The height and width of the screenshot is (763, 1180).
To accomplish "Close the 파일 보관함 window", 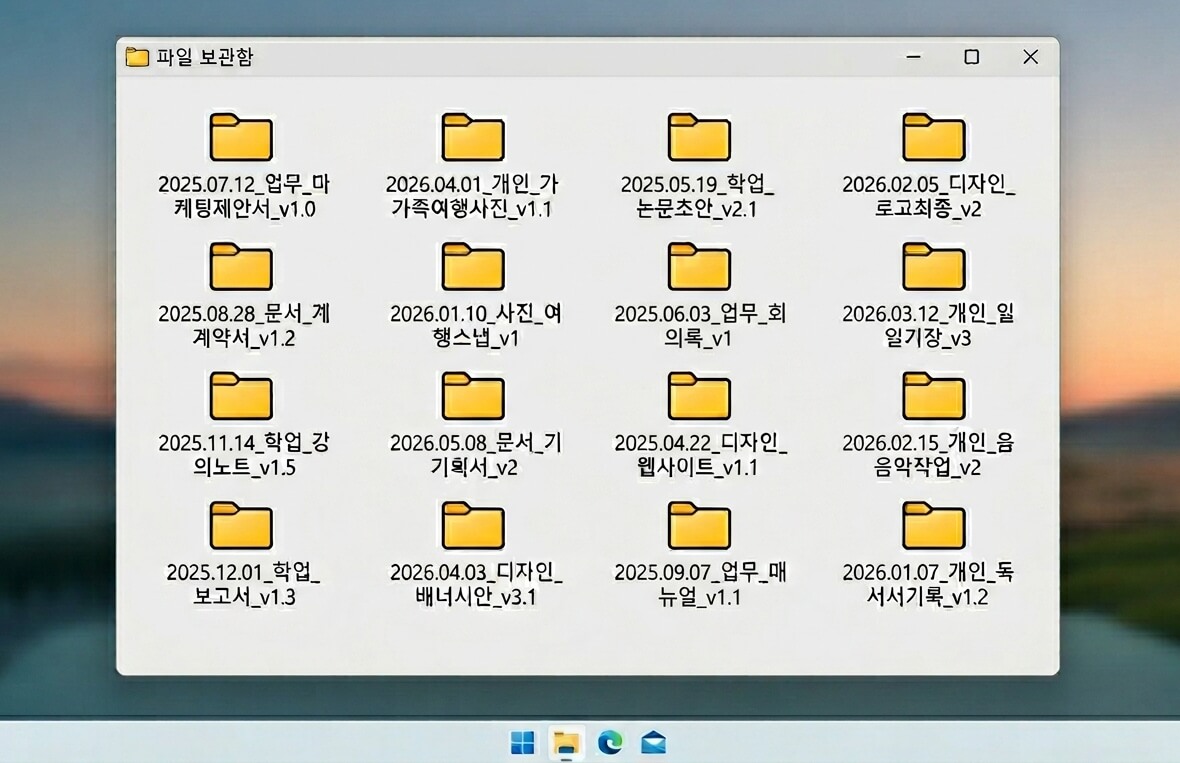I will tap(1030, 57).
